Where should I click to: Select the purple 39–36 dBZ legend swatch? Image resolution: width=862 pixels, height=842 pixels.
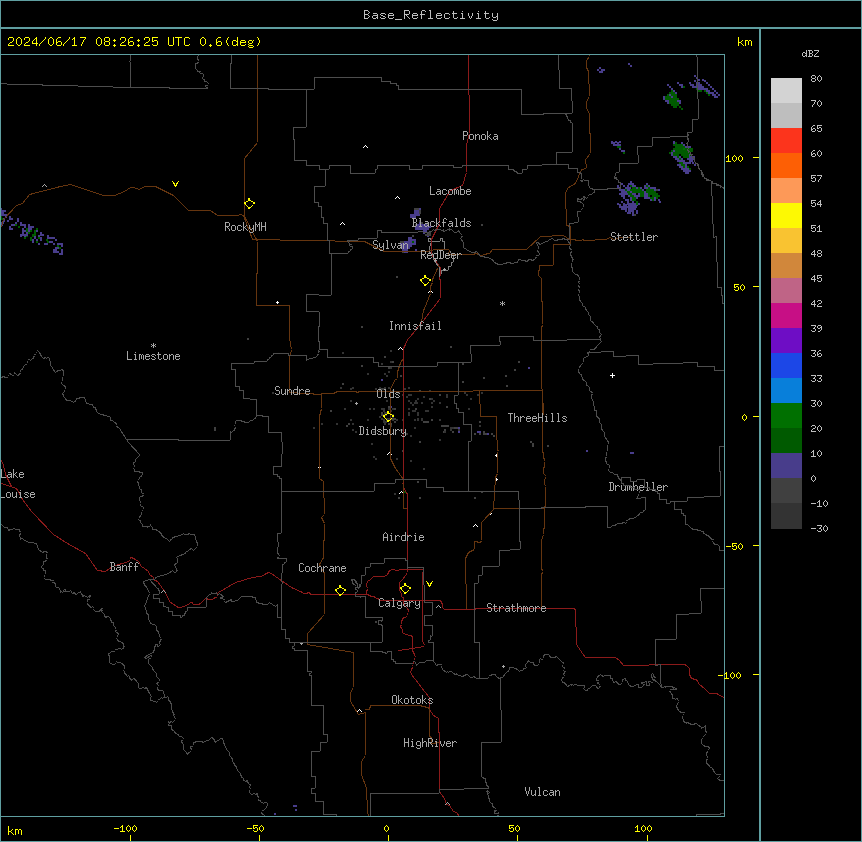click(786, 341)
